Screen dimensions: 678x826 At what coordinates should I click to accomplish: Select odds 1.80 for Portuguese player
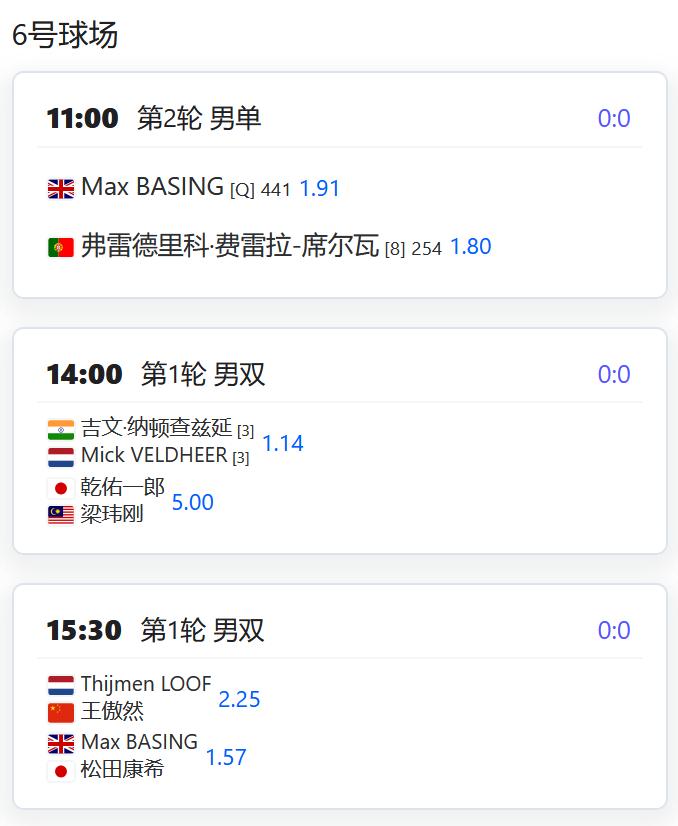click(x=470, y=247)
